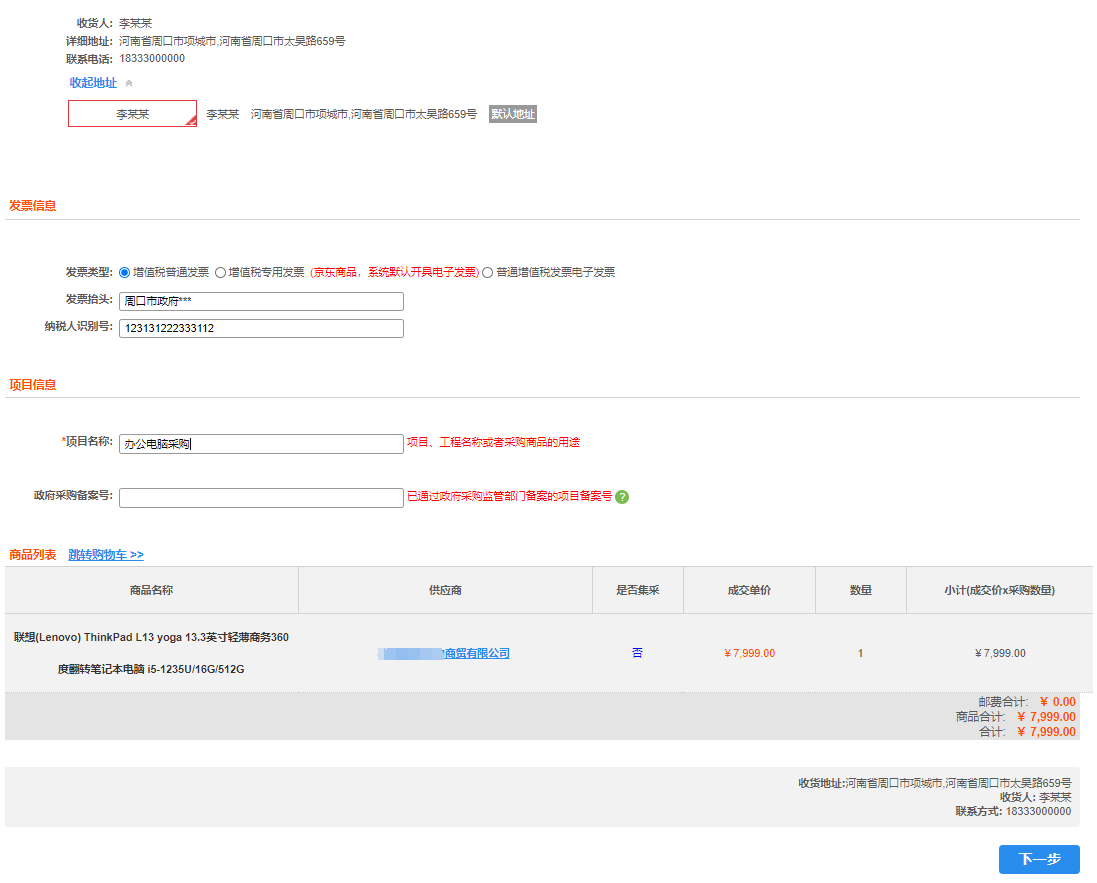Viewport: 1097px width, 883px height.
Task: Select 普通增值税发票电子发票 radio option
Action: click(x=487, y=272)
